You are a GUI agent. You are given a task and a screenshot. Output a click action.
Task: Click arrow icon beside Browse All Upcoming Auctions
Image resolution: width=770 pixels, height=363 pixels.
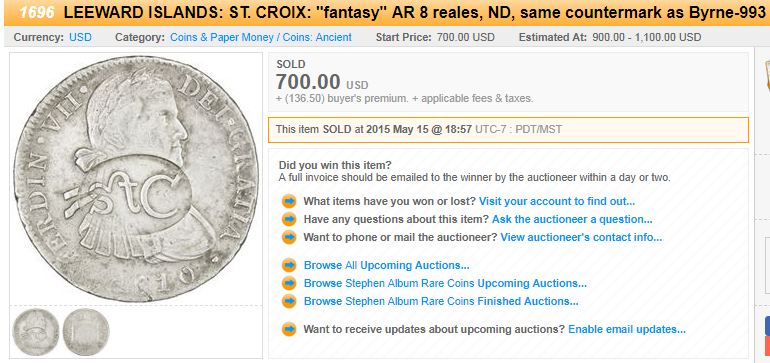[289, 265]
